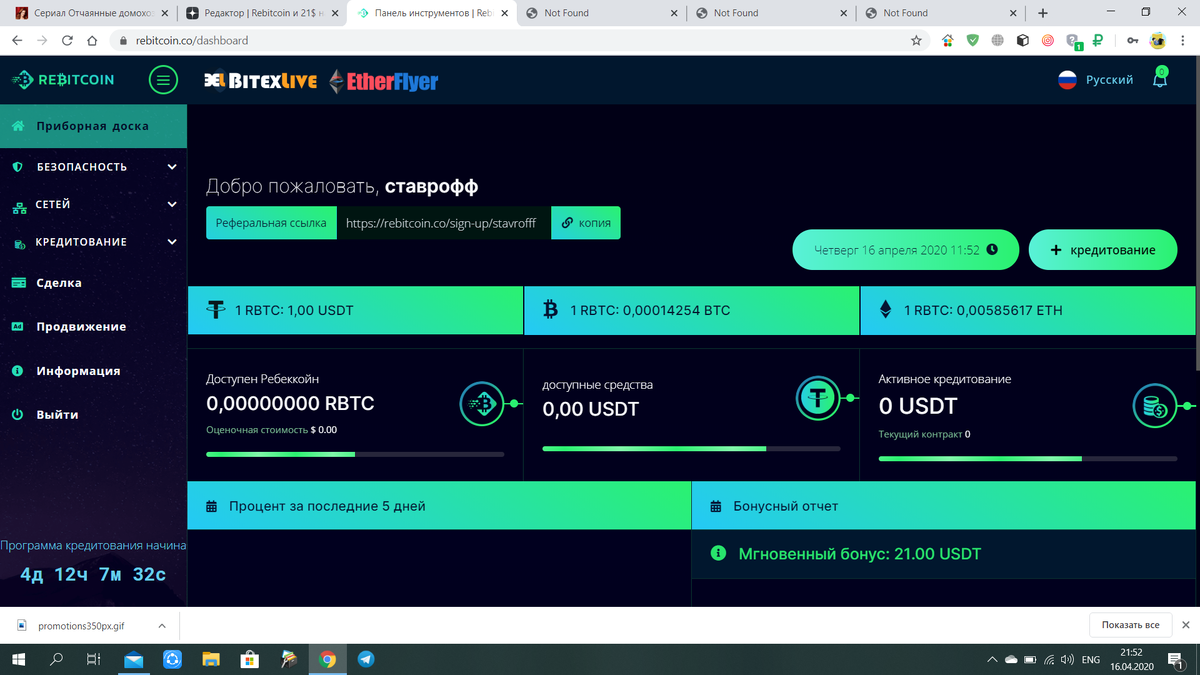Viewport: 1200px width, 675px height.
Task: Bookmark this page with the star icon
Action: (x=916, y=41)
